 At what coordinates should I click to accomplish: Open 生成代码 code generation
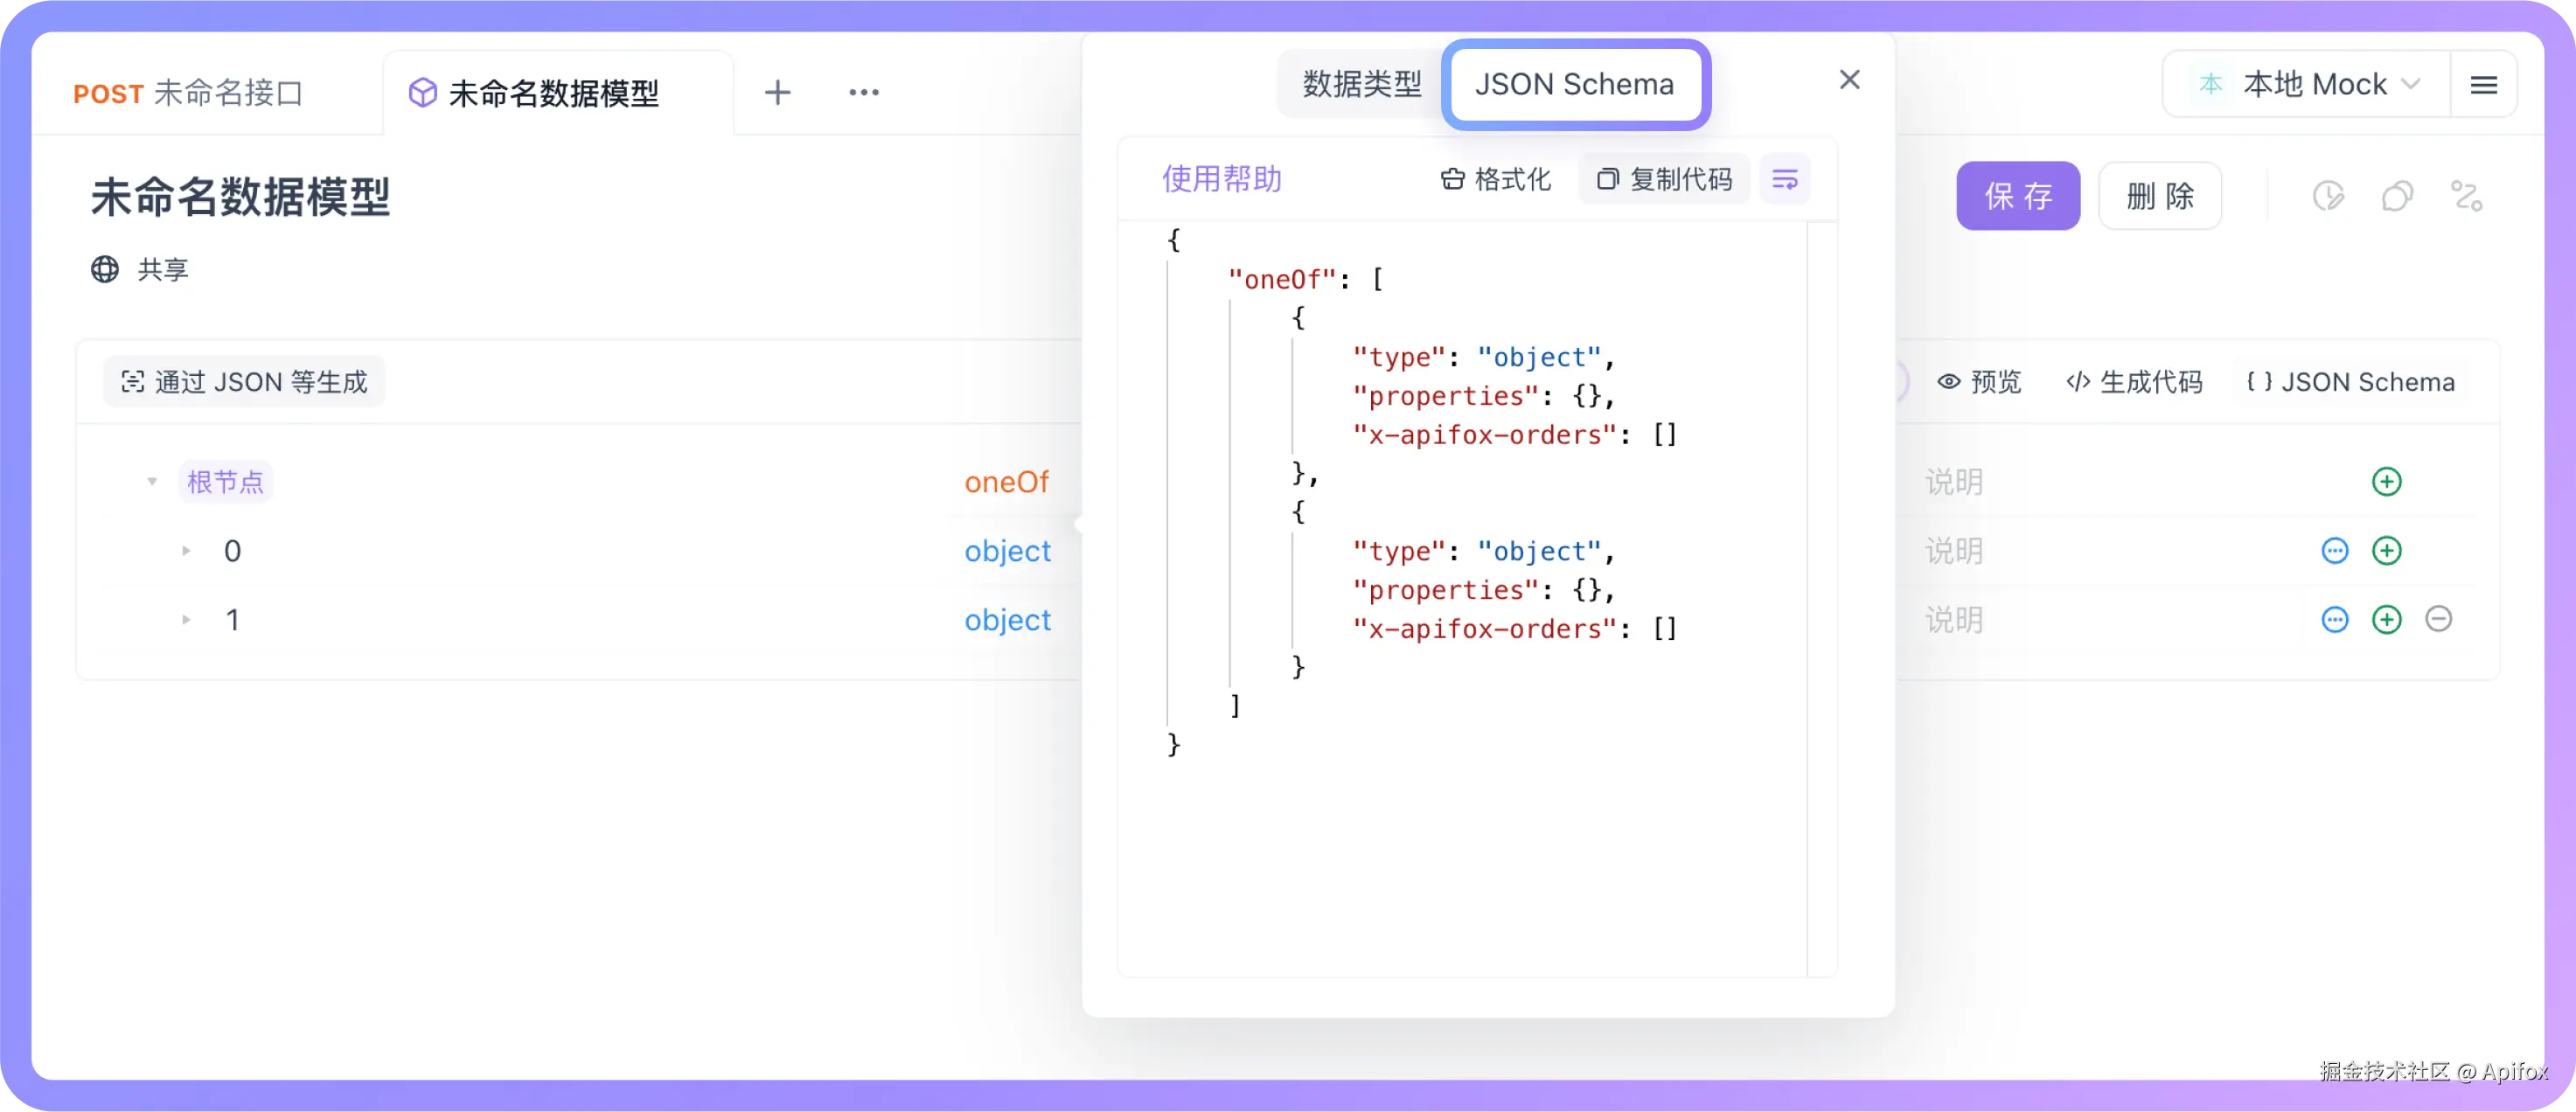coord(2133,381)
